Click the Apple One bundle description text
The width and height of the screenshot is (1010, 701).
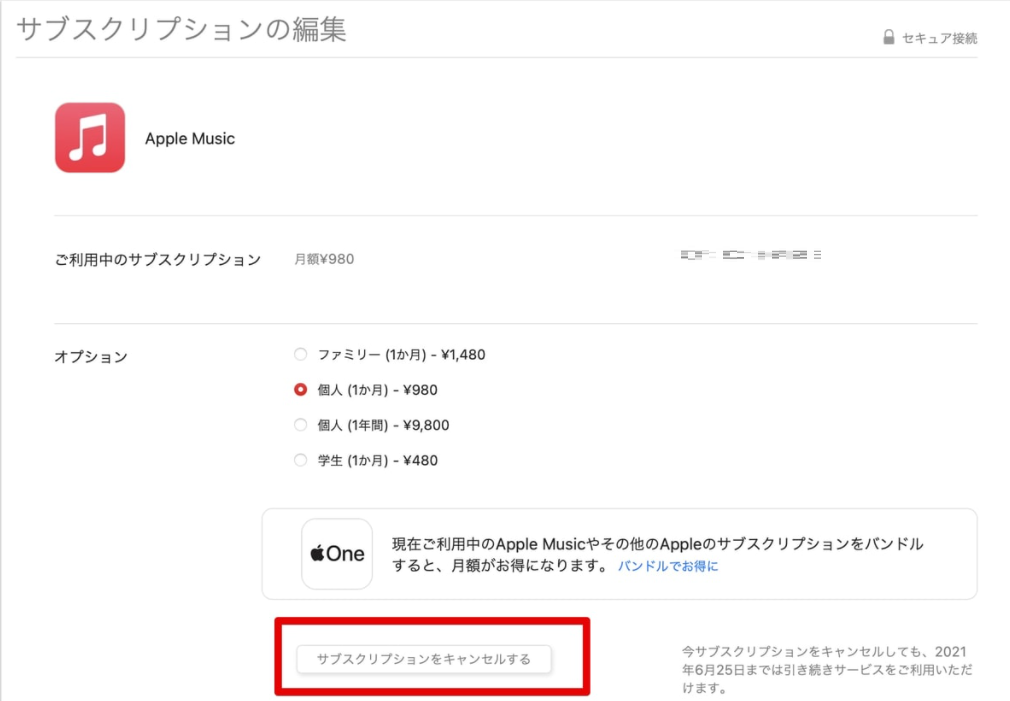[657, 555]
